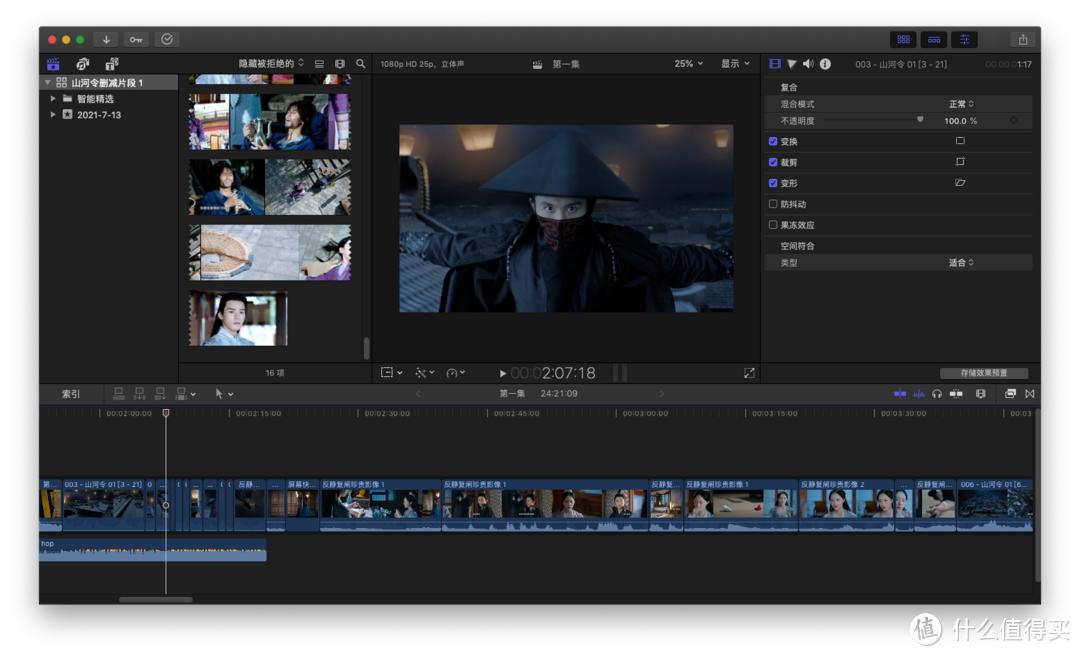This screenshot has height=656, width=1080.
Task: Uncheck the 变换 (Transform) checkbox
Action: click(773, 141)
